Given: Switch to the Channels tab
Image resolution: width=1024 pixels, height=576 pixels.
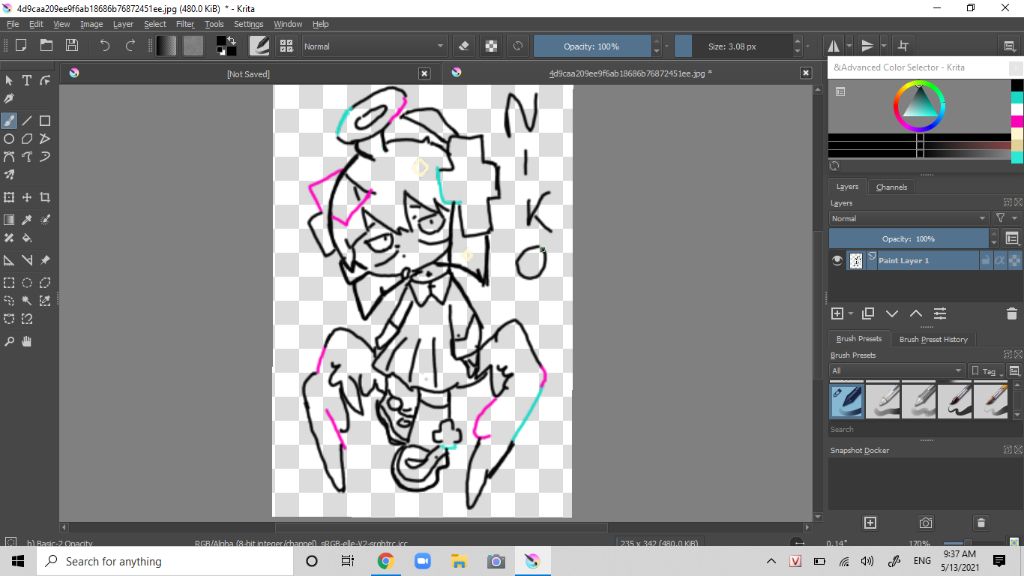Looking at the screenshot, I should pyautogui.click(x=891, y=187).
